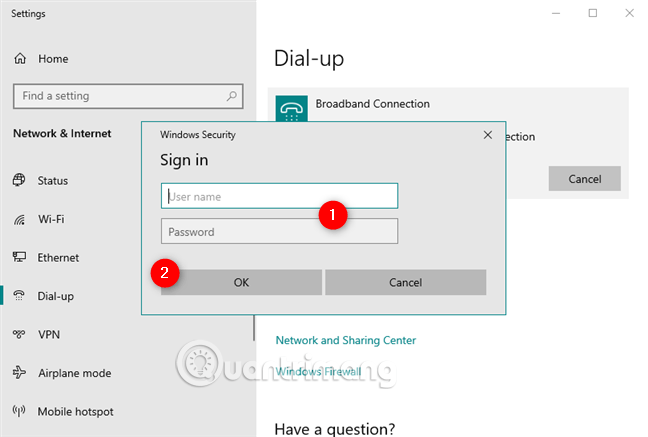Click the VPN icon in the sidebar
The image size is (648, 437).
pyautogui.click(x=19, y=335)
